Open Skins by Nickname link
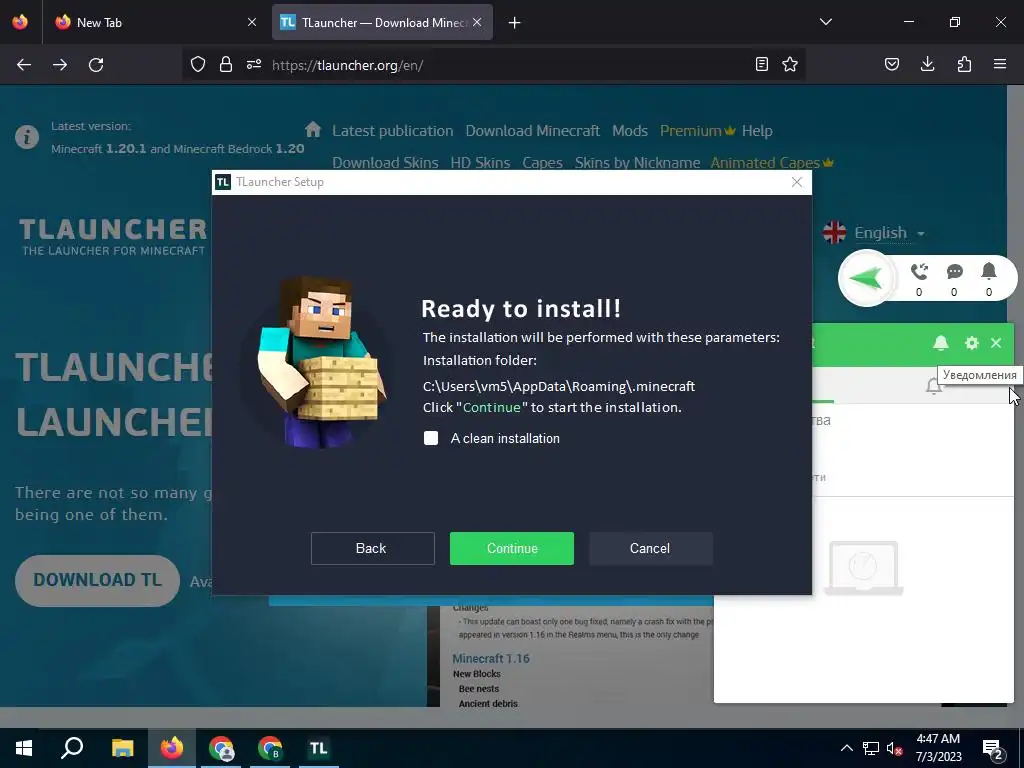 (637, 163)
